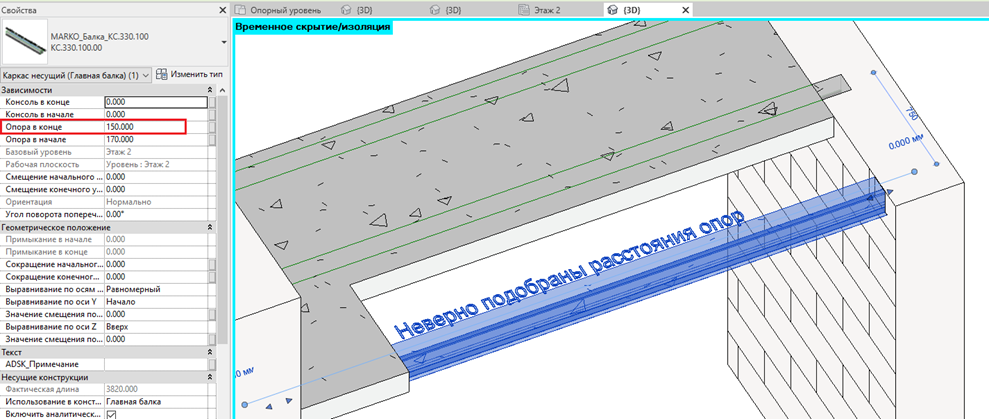
Task: Click associate button for ADSK_Примечание row
Action: [213, 365]
